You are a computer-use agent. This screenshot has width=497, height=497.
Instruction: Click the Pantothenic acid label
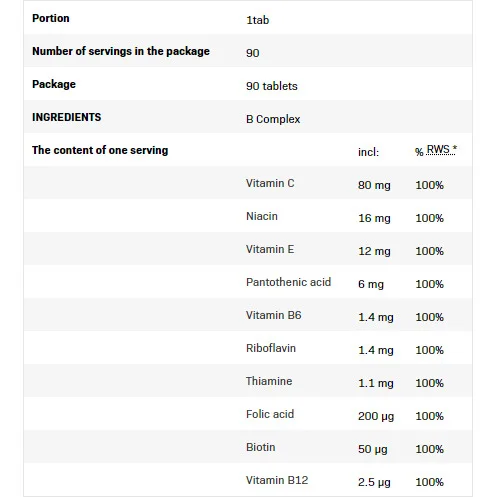pyautogui.click(x=288, y=282)
